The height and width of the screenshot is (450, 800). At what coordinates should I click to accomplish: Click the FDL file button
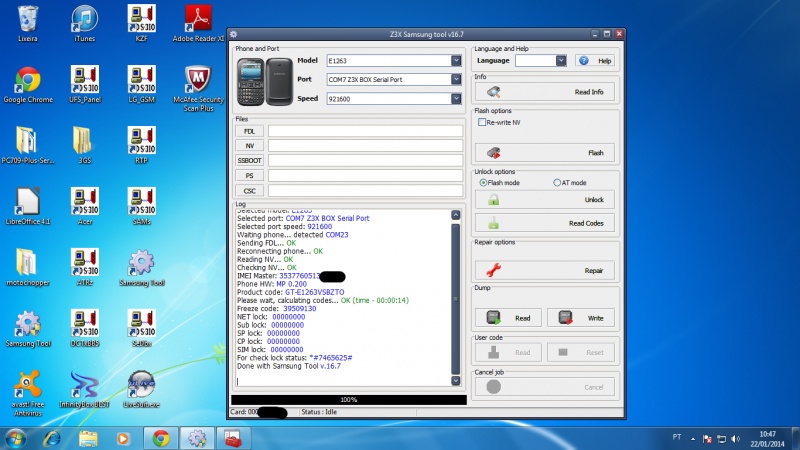249,131
